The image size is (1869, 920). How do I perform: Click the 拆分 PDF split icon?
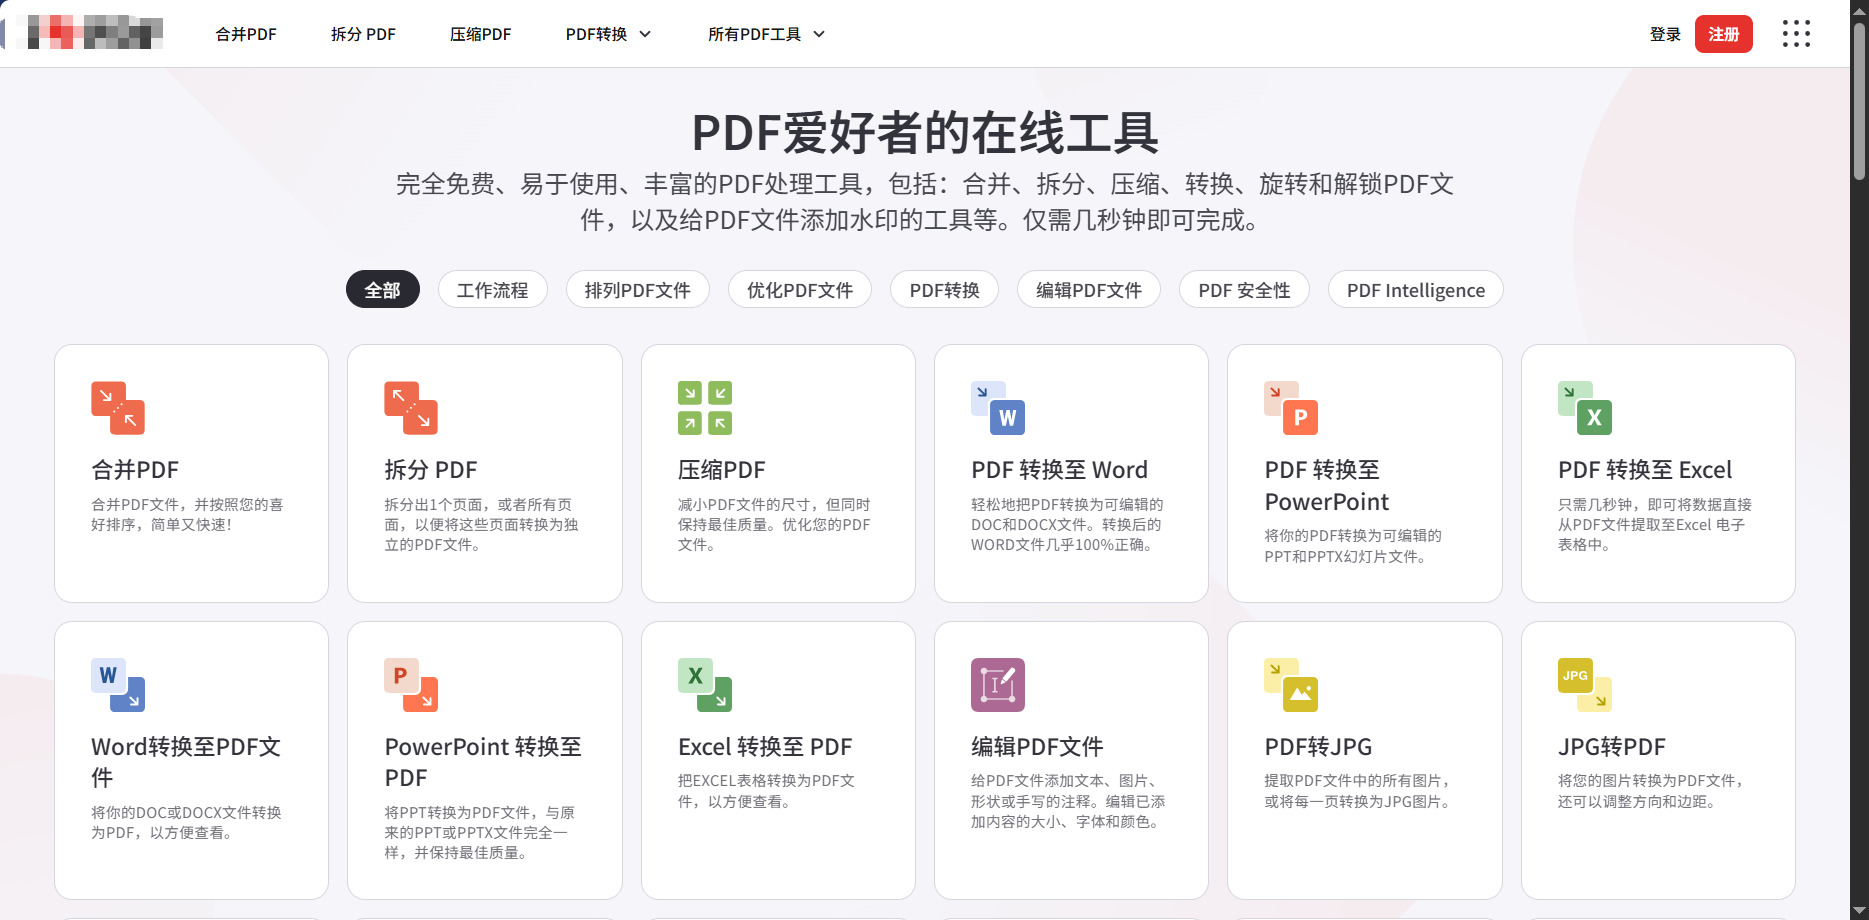tap(411, 408)
